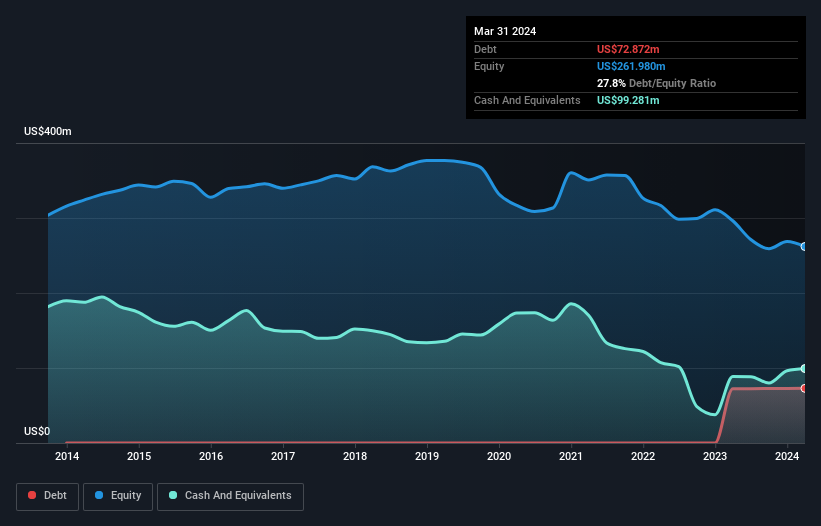The image size is (821, 526).
Task: Click the 2020 x-axis year label
Action: [x=499, y=457]
